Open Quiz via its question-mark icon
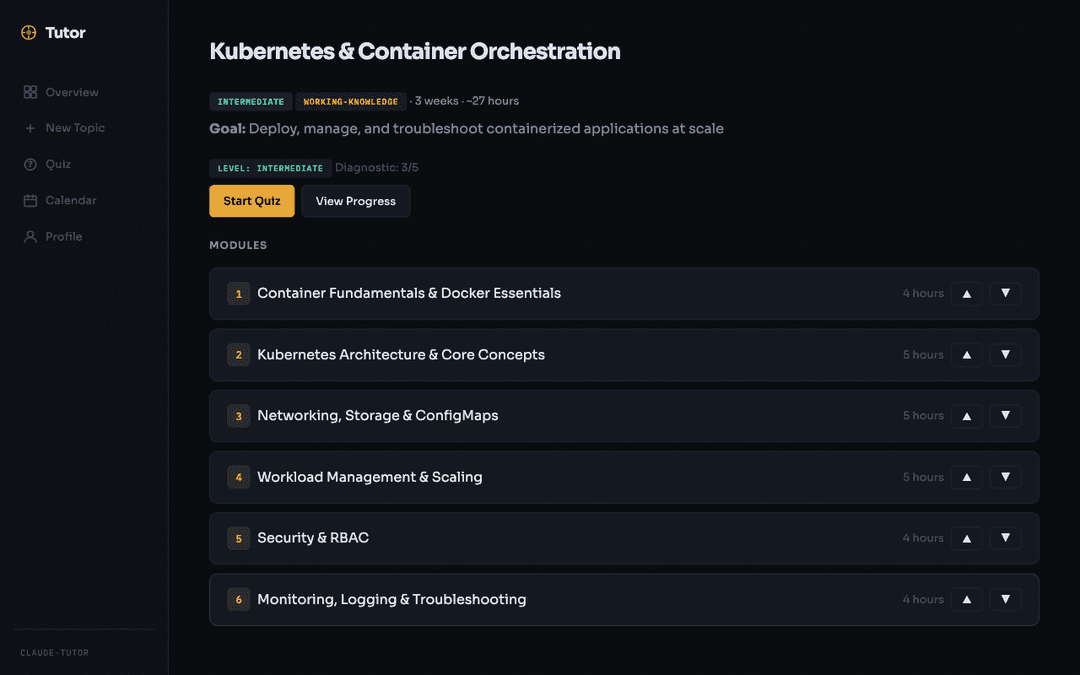1080x675 pixels. 30,164
